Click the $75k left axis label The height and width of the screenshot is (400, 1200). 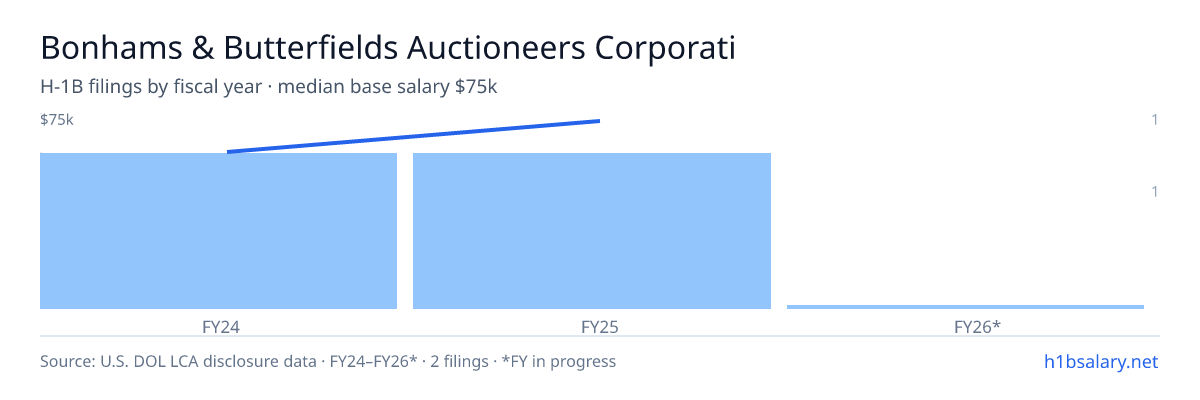tap(57, 120)
